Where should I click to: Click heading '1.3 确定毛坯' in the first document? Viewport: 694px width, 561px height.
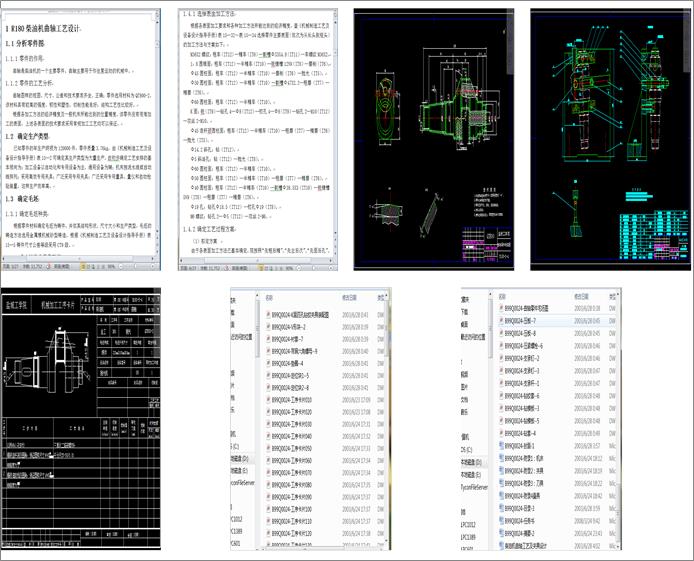point(22,199)
